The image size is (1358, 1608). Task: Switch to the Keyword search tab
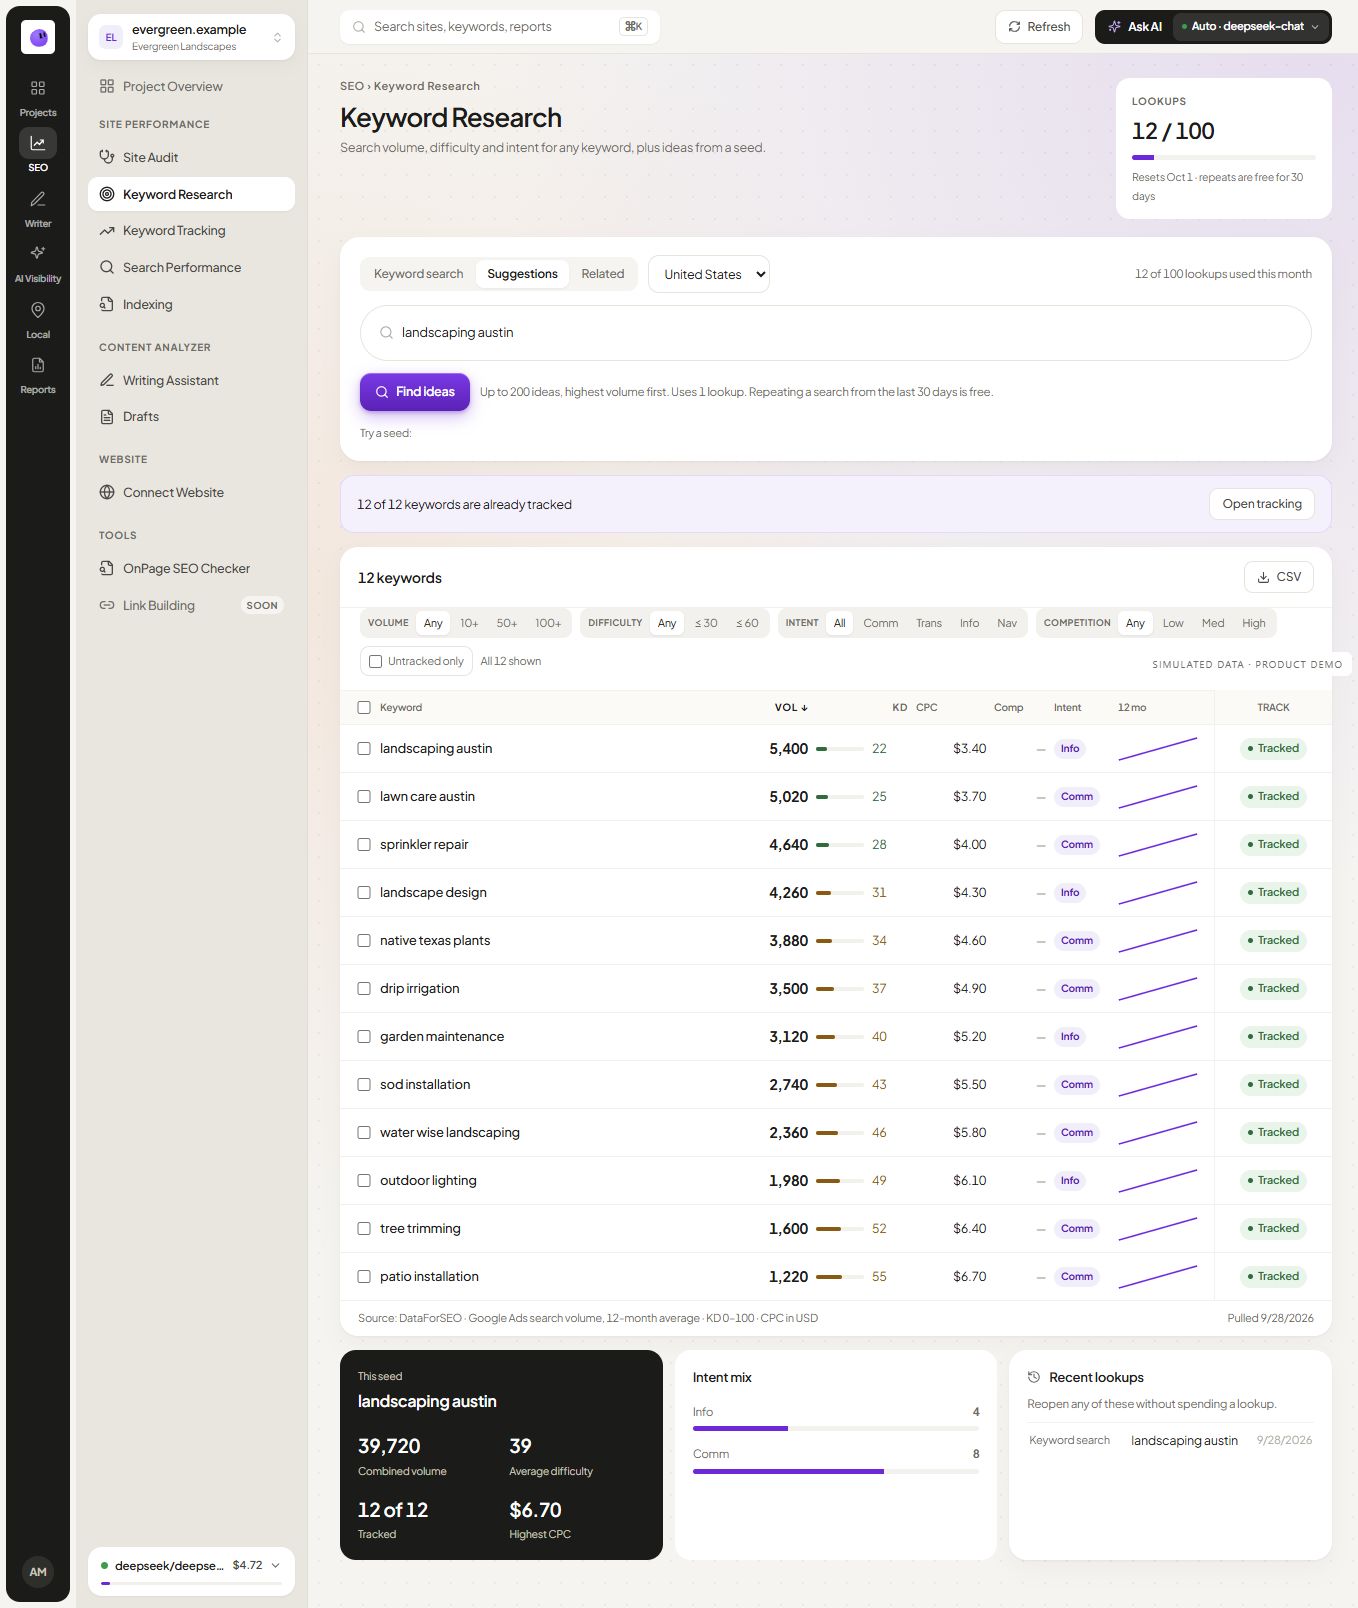418,274
